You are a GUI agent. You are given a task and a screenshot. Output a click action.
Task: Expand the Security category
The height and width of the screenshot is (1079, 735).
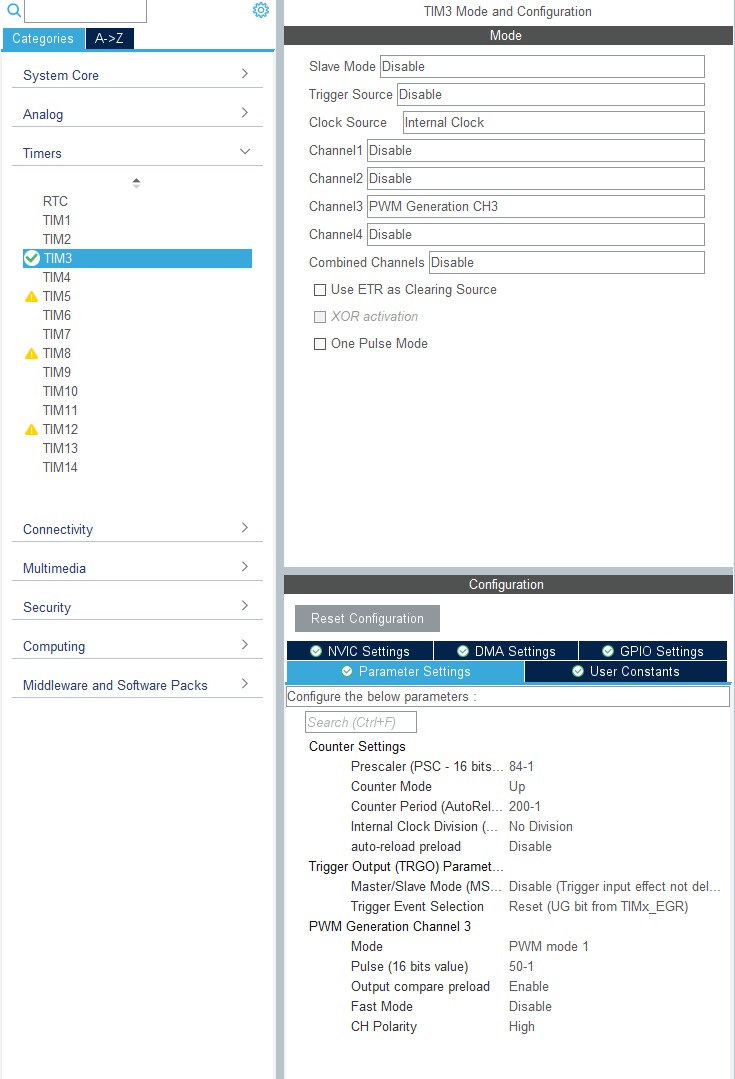138,607
